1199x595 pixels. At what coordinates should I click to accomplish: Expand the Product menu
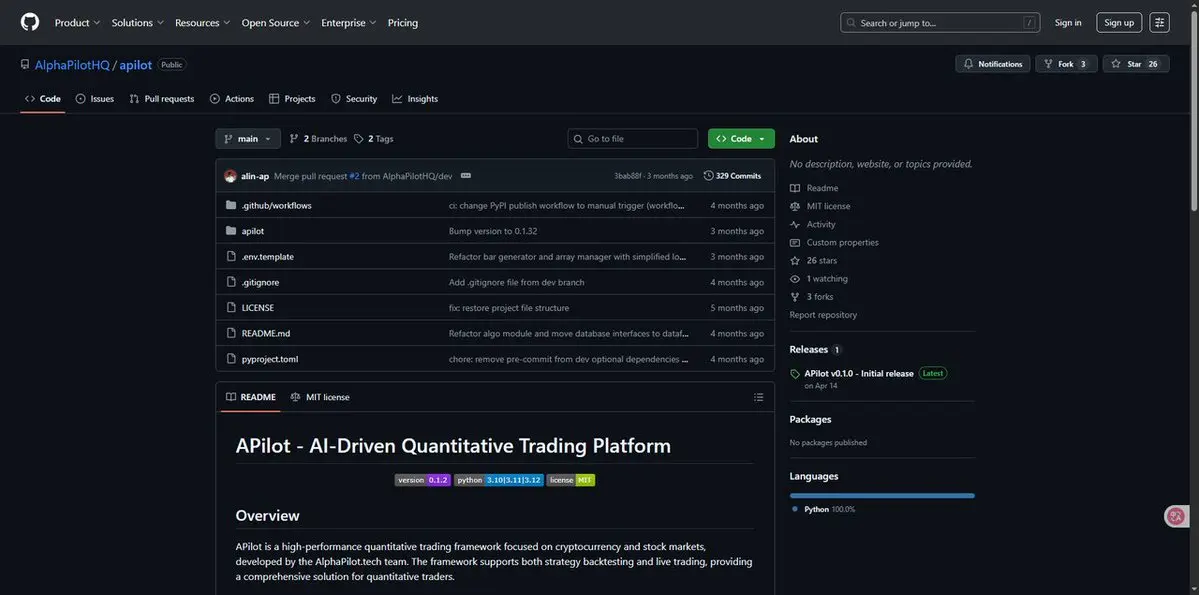coord(77,22)
